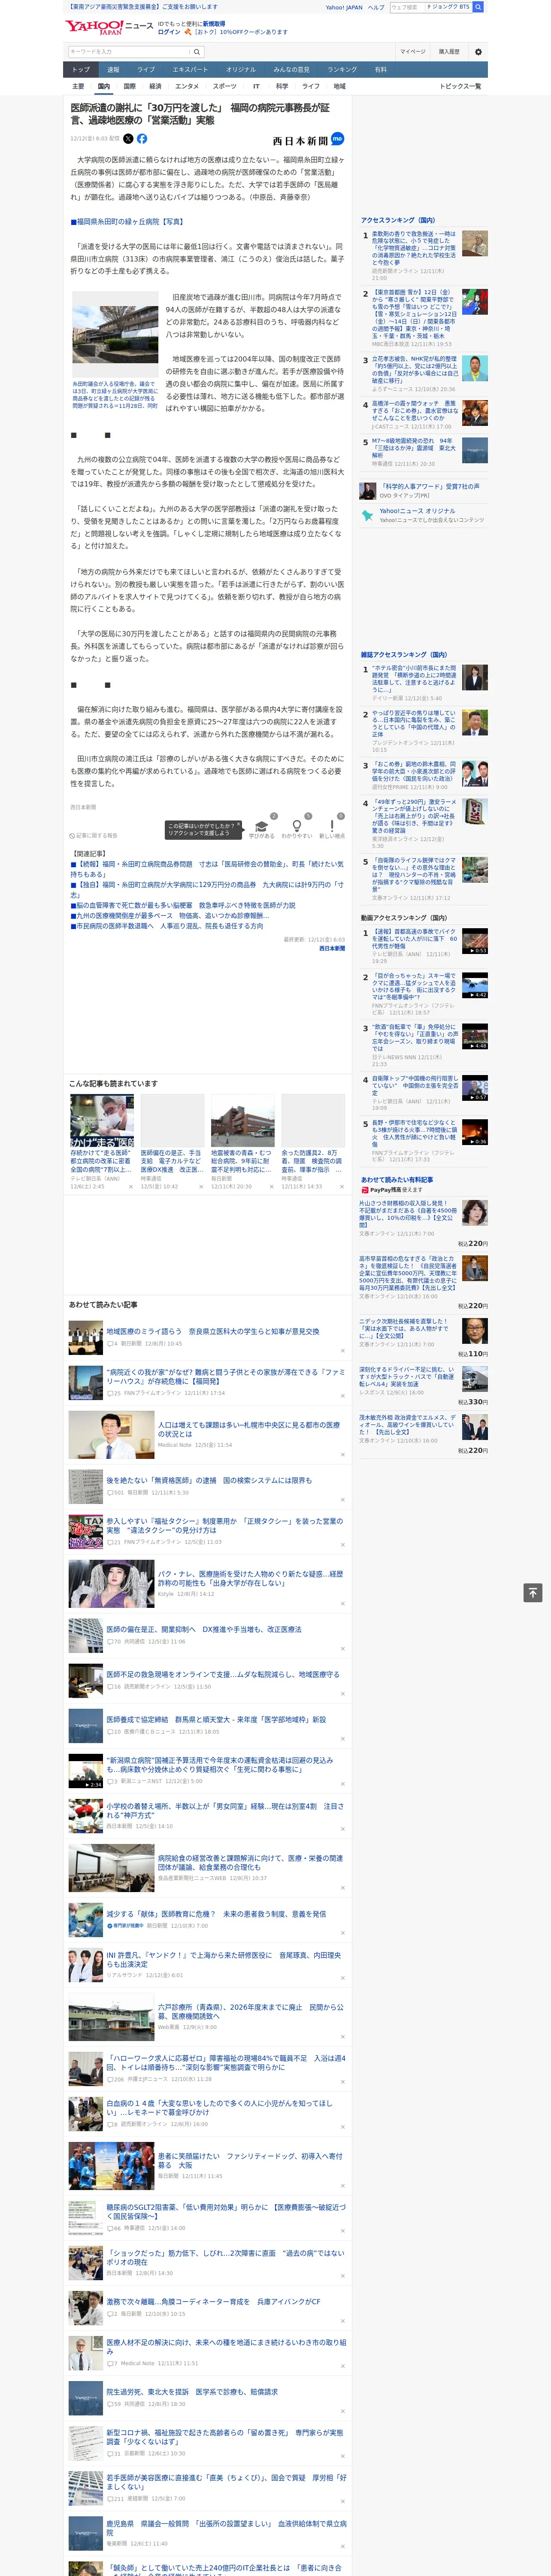Image resolution: width=551 pixels, height=2576 pixels.
Task: Report this article via 記事に関する報告
Action: tap(94, 835)
